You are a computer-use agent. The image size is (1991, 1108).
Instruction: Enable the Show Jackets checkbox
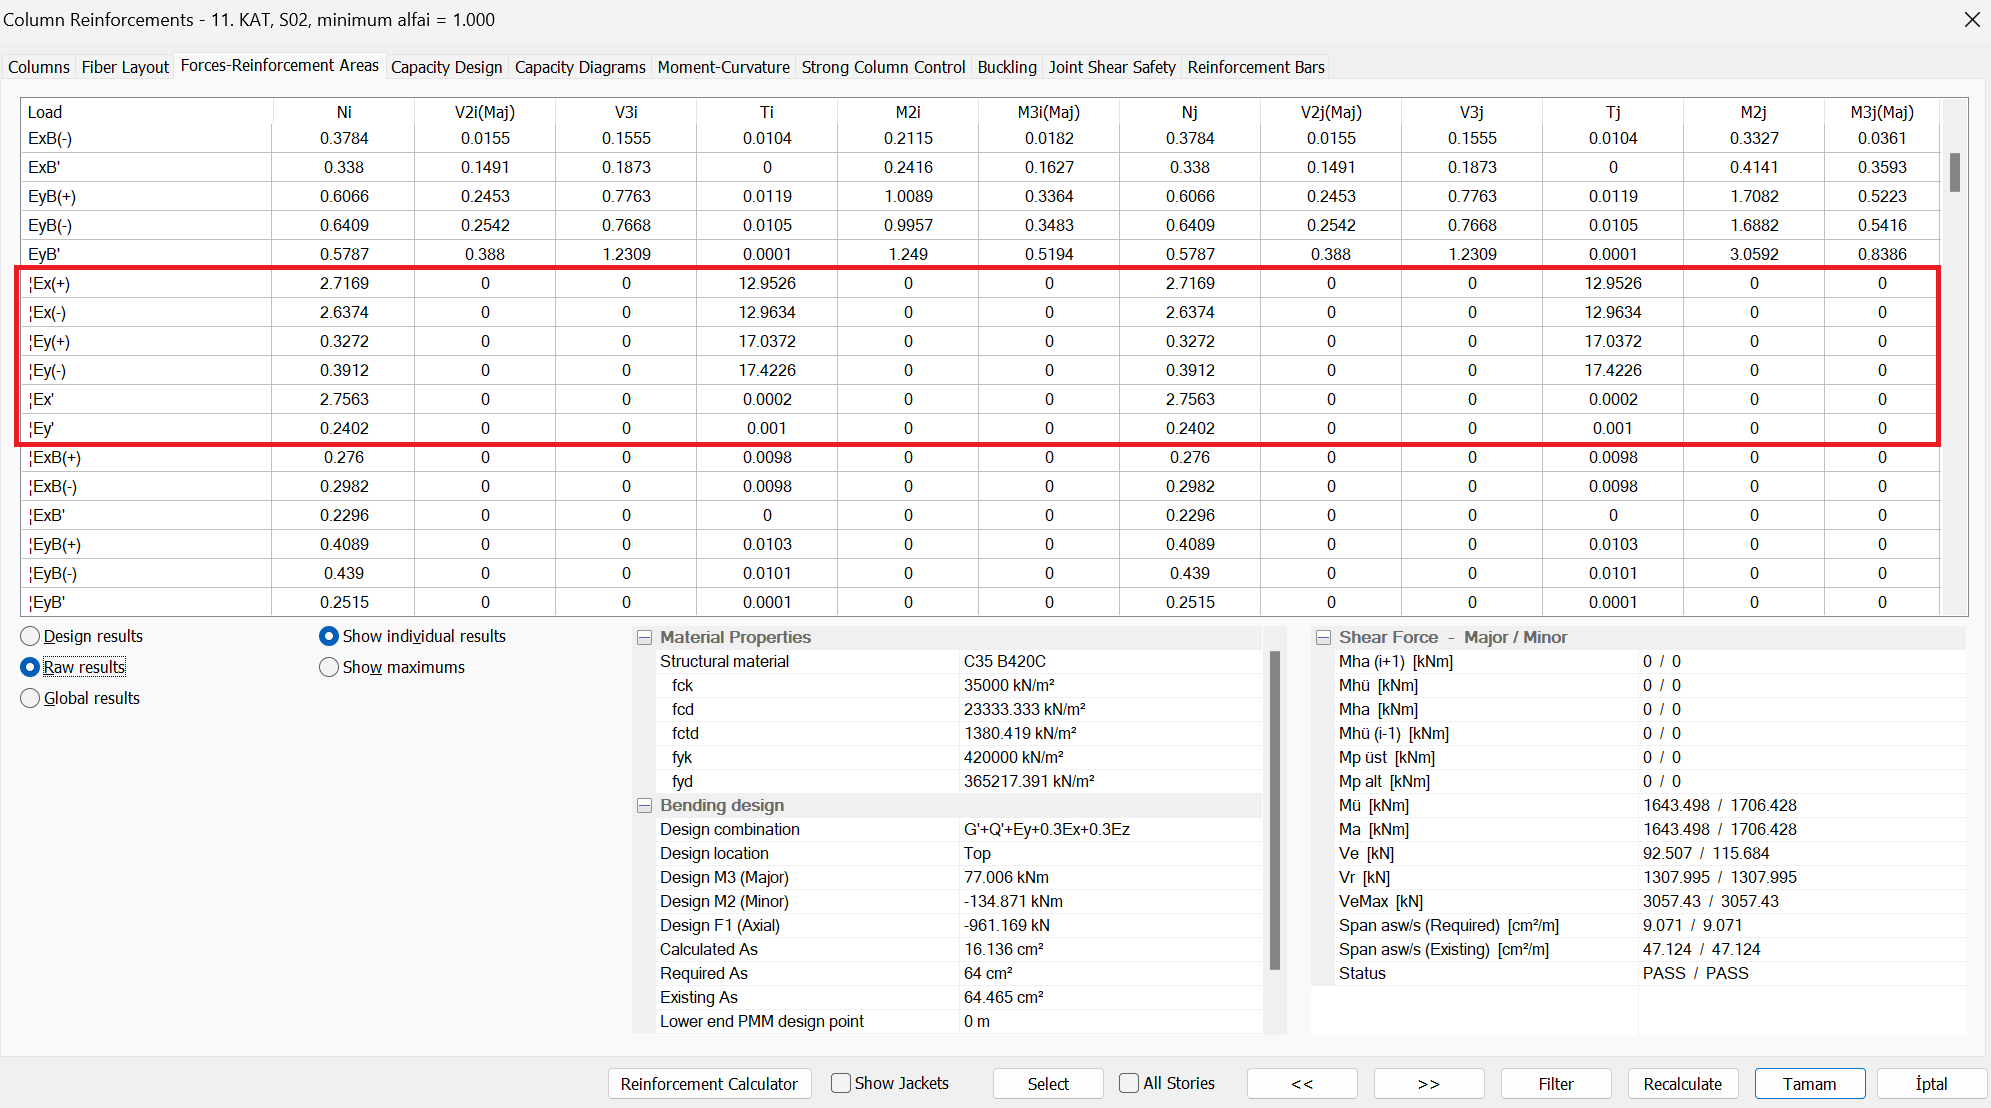841,1084
